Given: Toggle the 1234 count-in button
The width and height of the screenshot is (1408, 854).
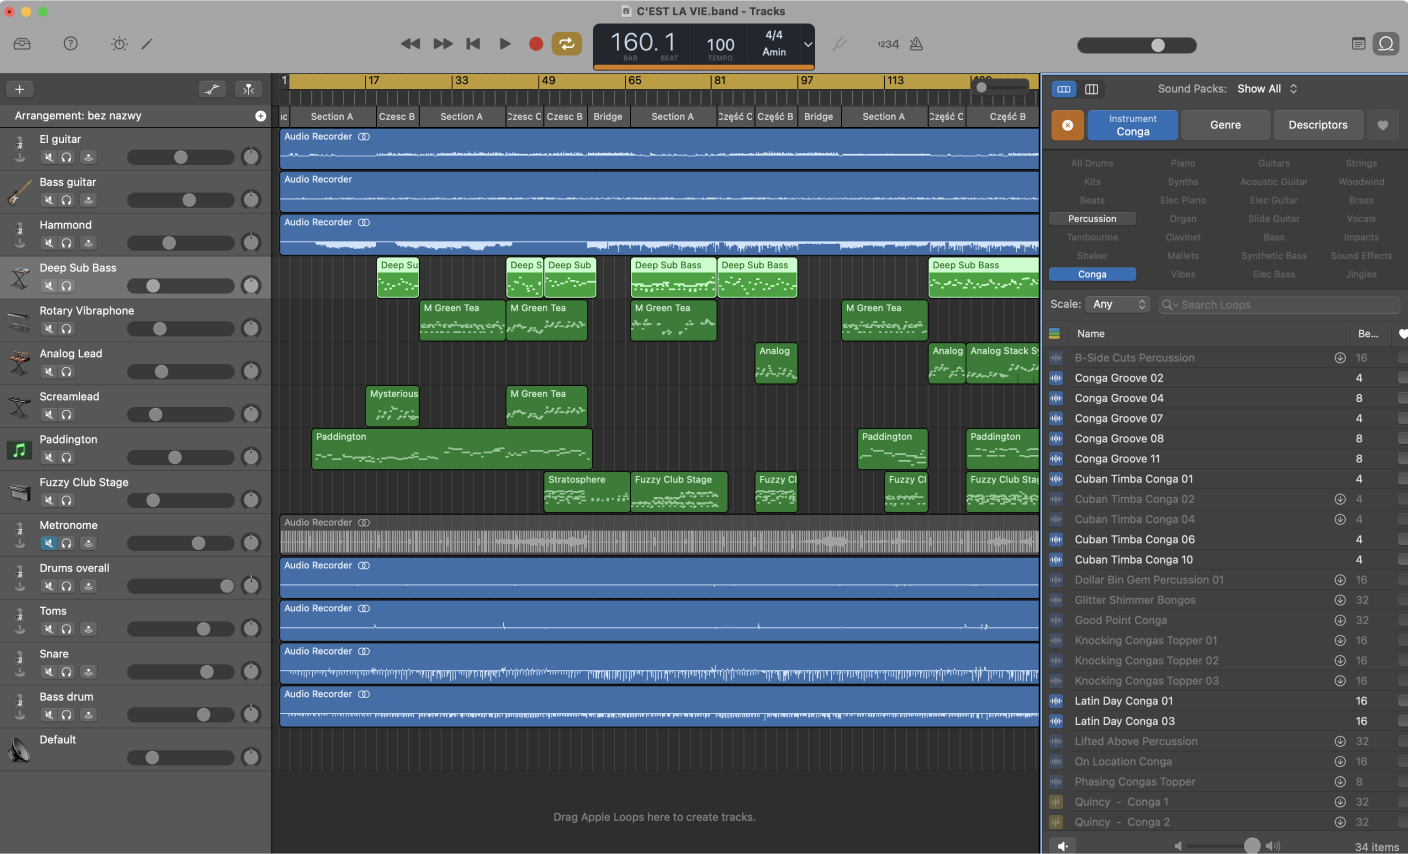Looking at the screenshot, I should [x=888, y=44].
